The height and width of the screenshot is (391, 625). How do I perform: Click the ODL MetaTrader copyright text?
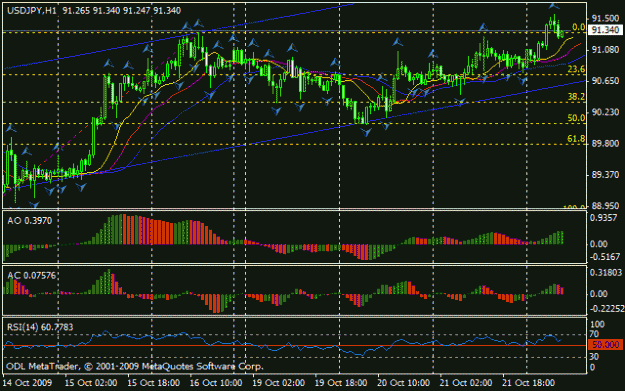pos(135,366)
